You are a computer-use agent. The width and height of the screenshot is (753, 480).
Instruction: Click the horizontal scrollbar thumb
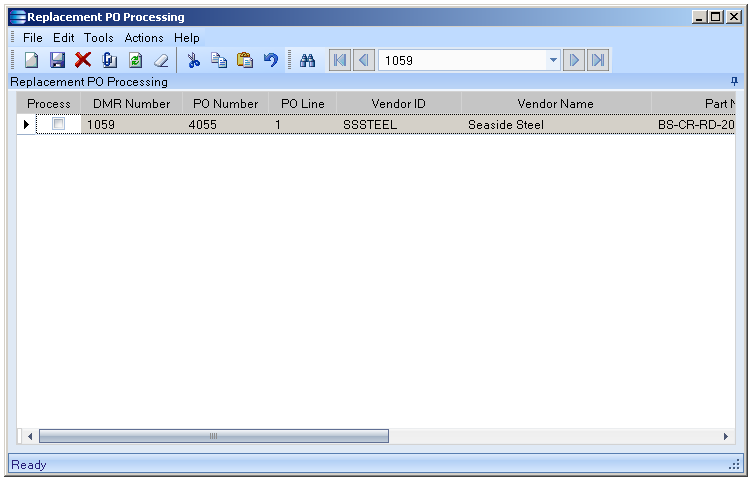click(214, 436)
